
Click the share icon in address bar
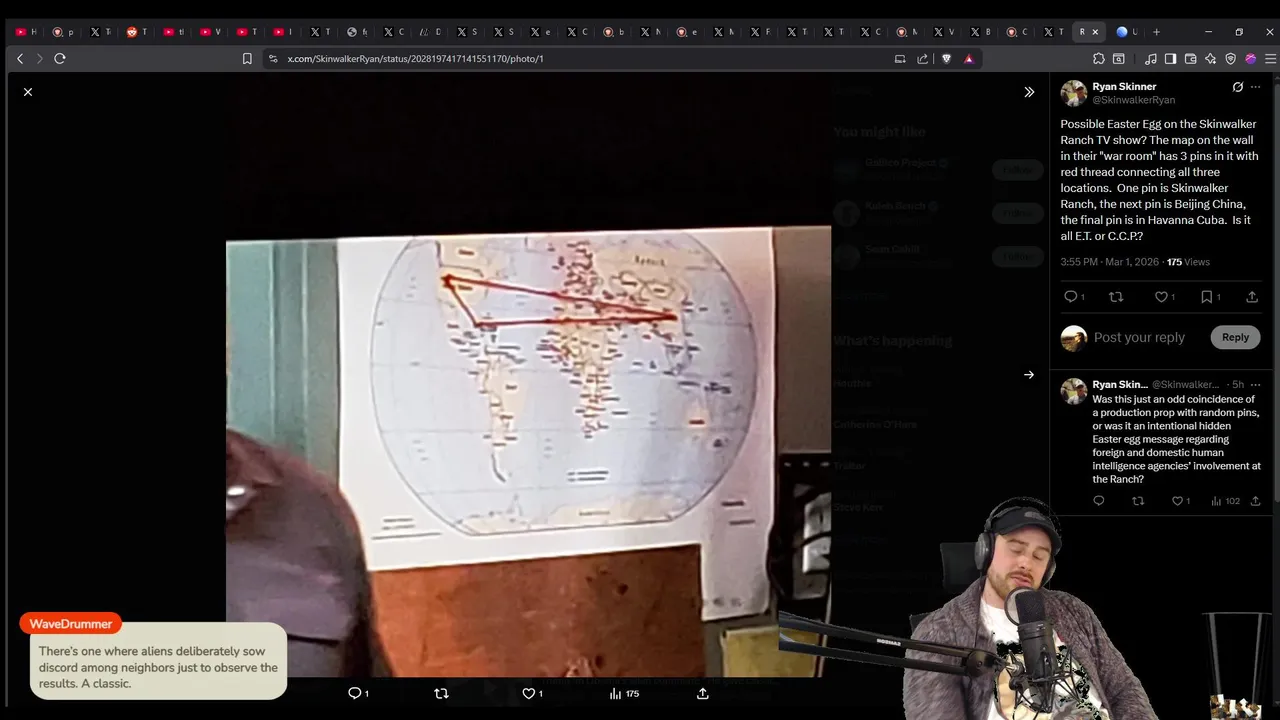click(x=922, y=59)
